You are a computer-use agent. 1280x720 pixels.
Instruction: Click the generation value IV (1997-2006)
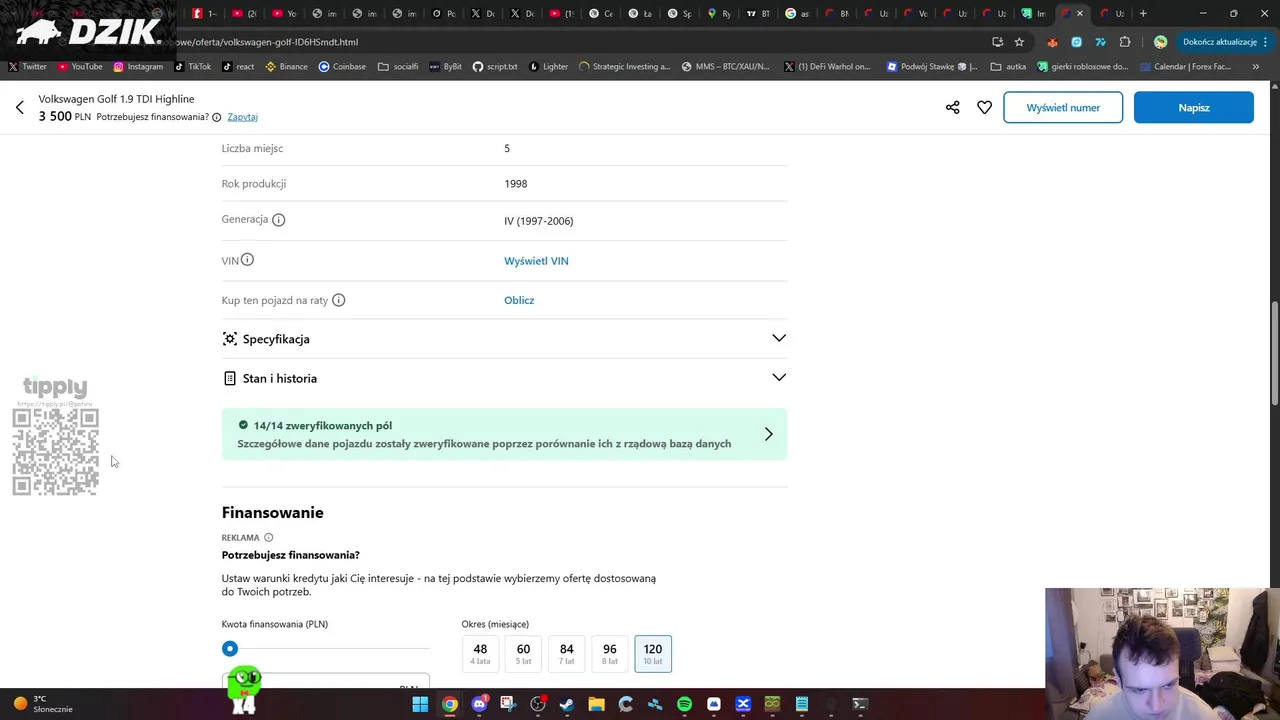(539, 221)
